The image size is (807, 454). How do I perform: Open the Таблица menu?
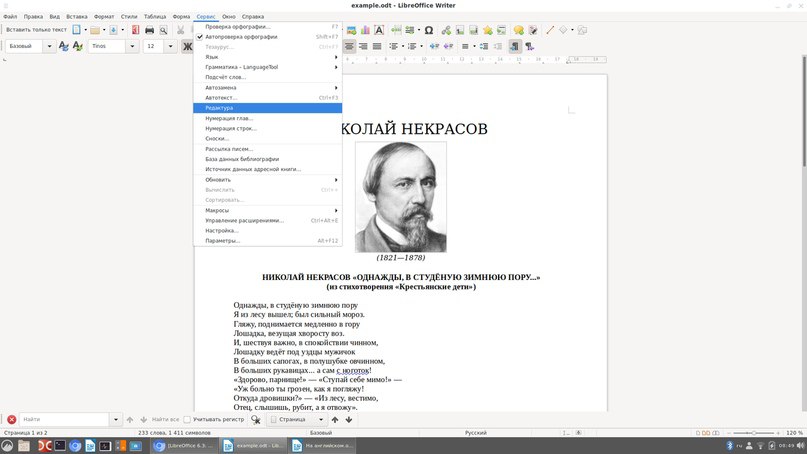[154, 16]
